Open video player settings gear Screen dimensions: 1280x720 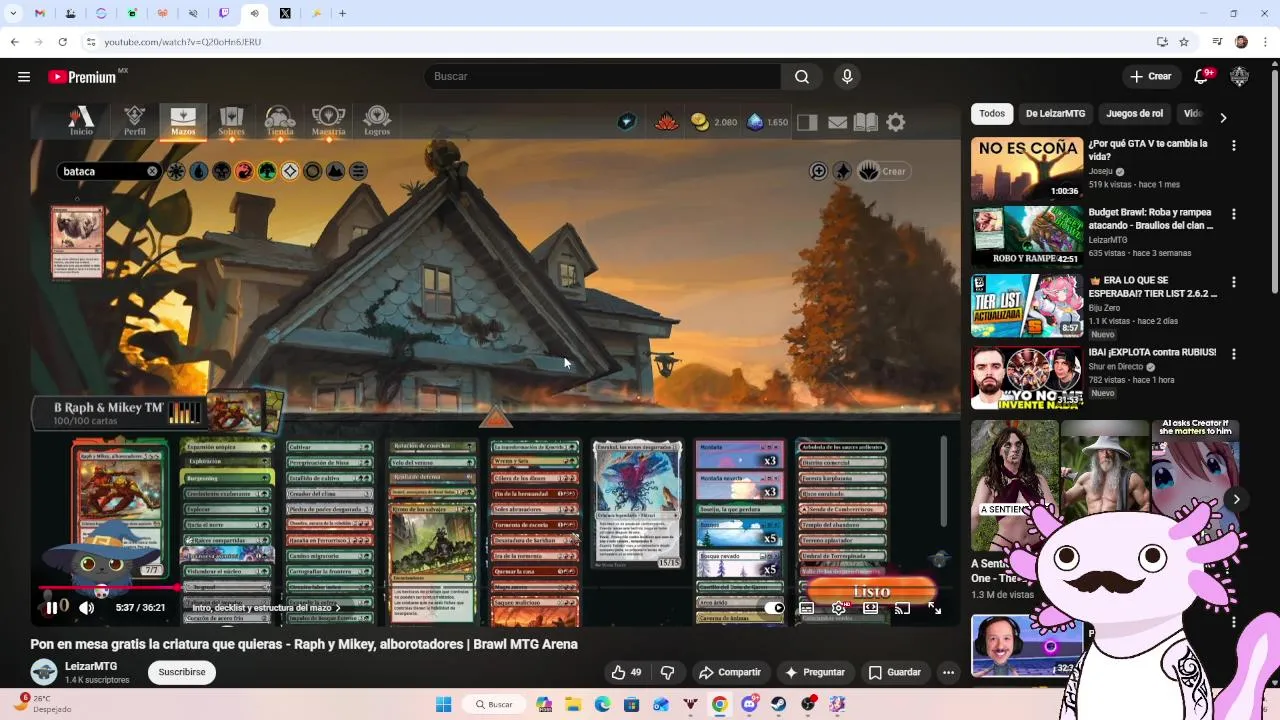[839, 607]
